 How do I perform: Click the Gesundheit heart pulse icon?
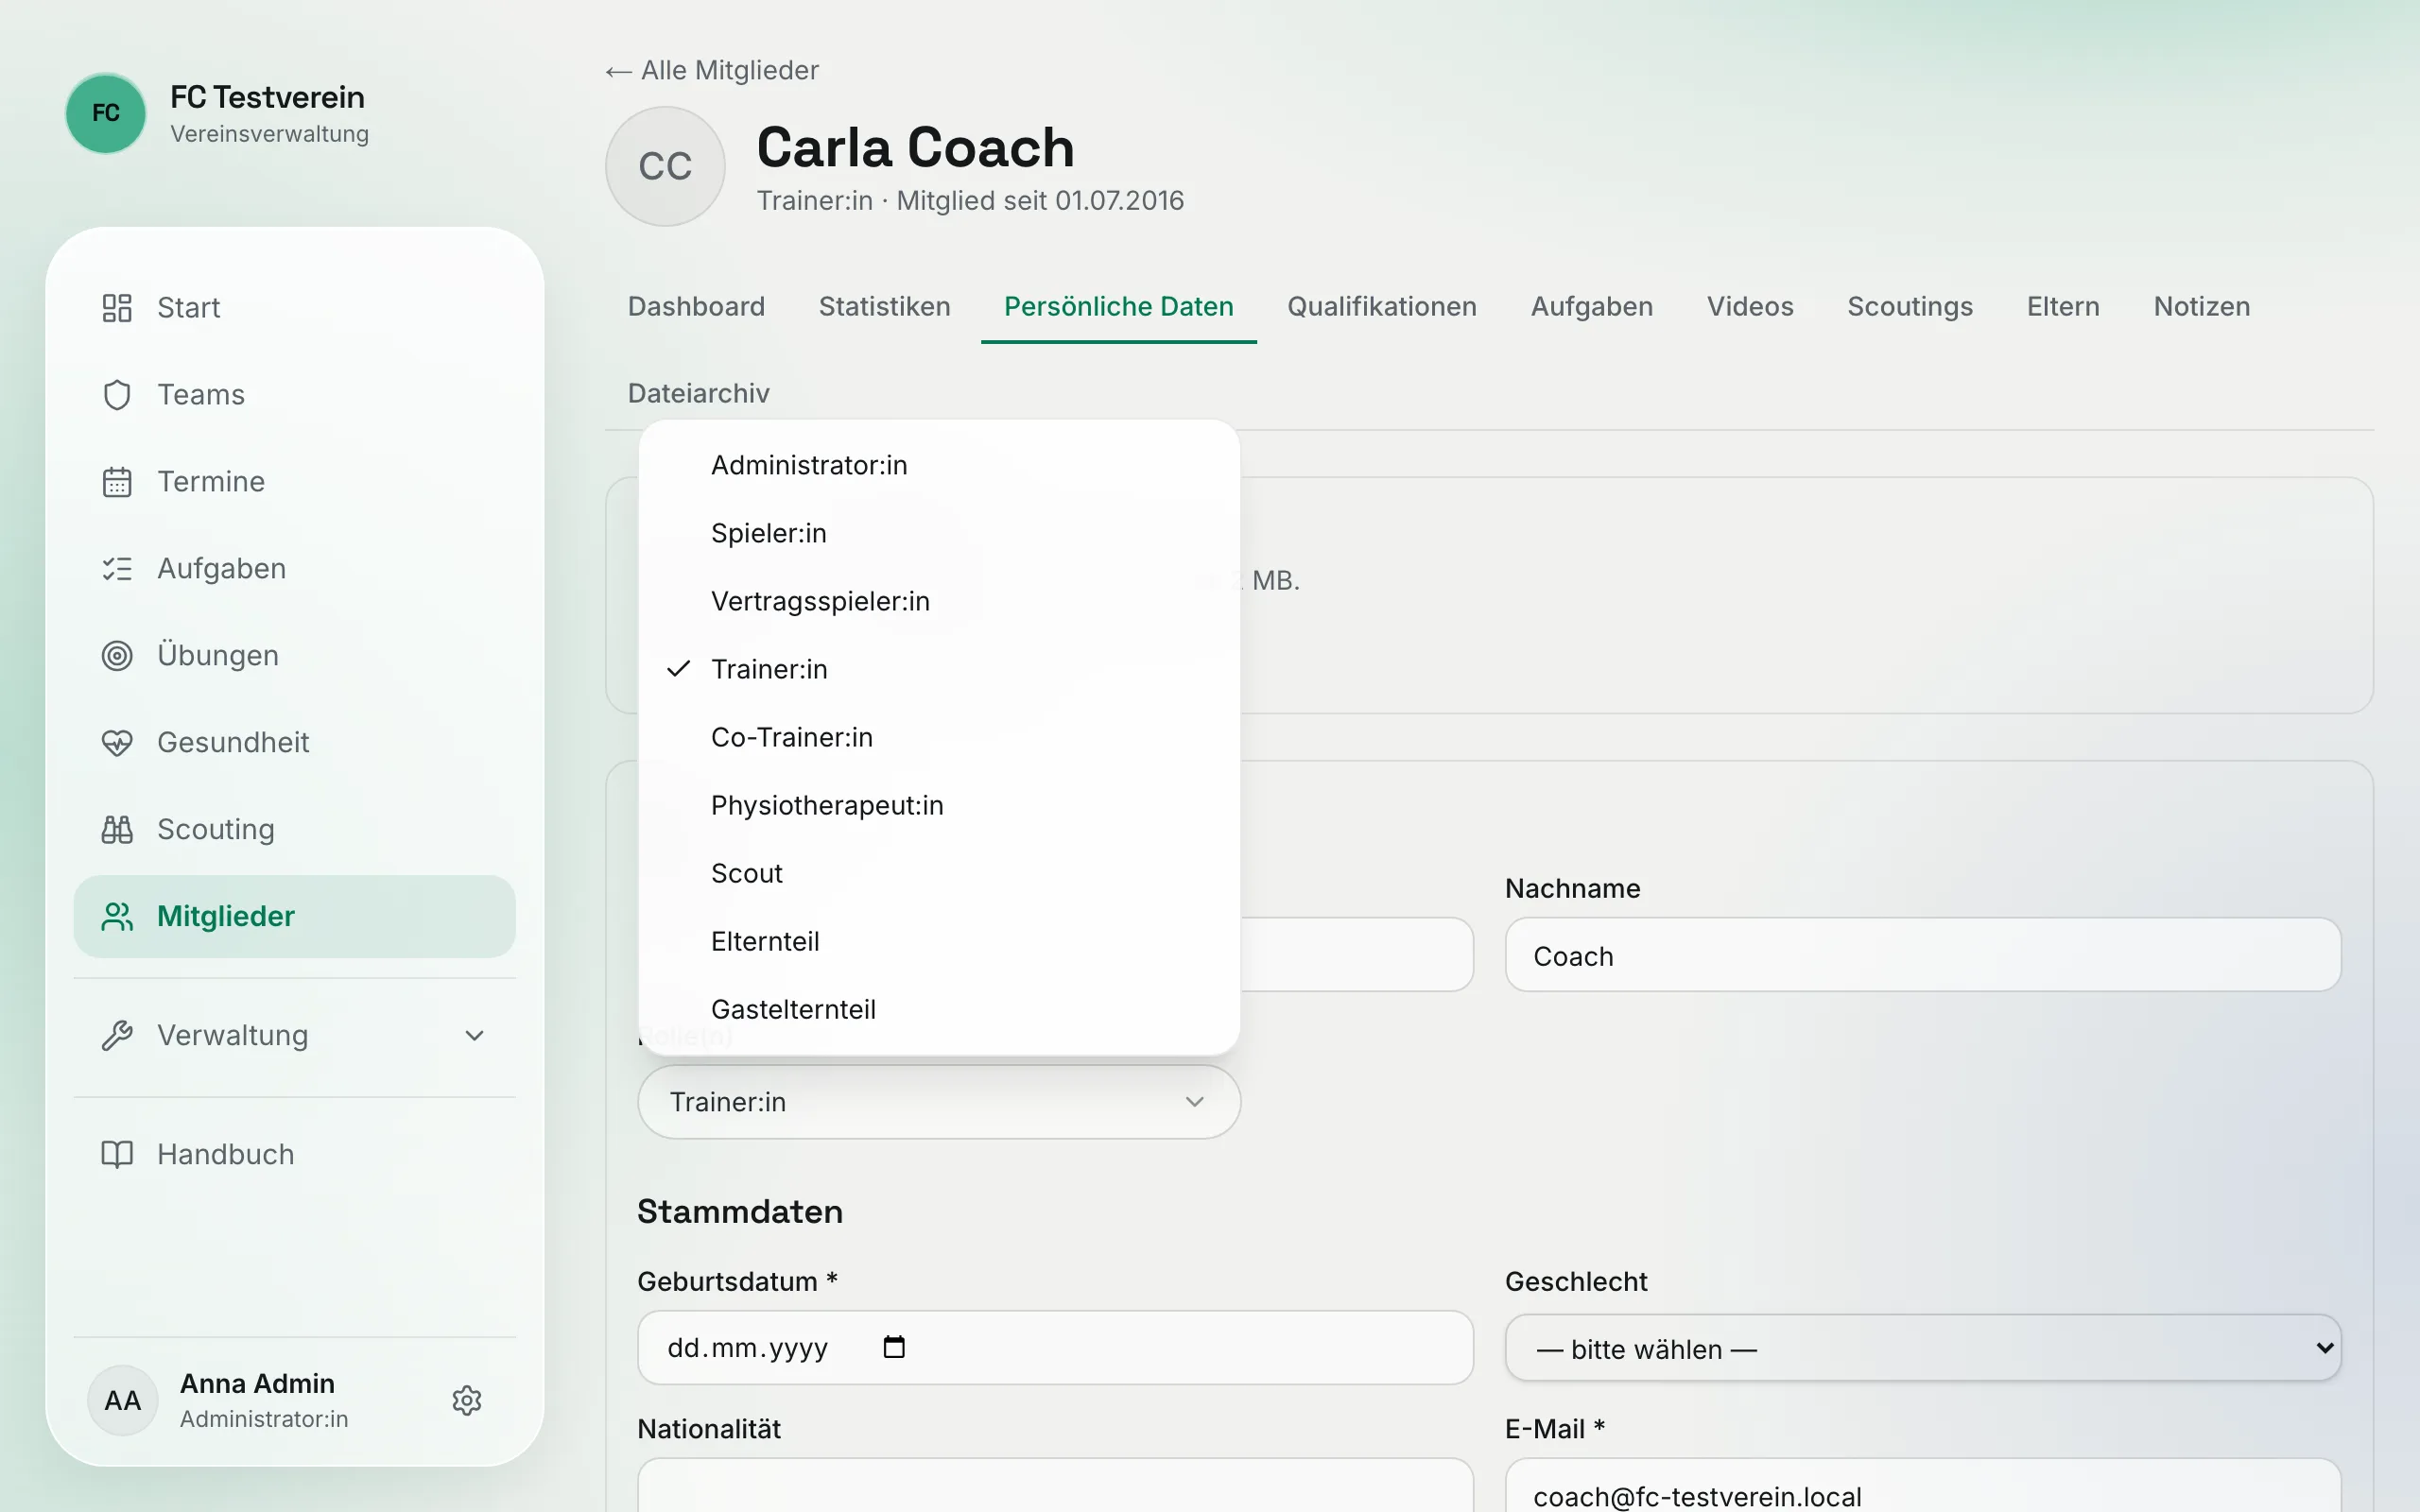117,743
